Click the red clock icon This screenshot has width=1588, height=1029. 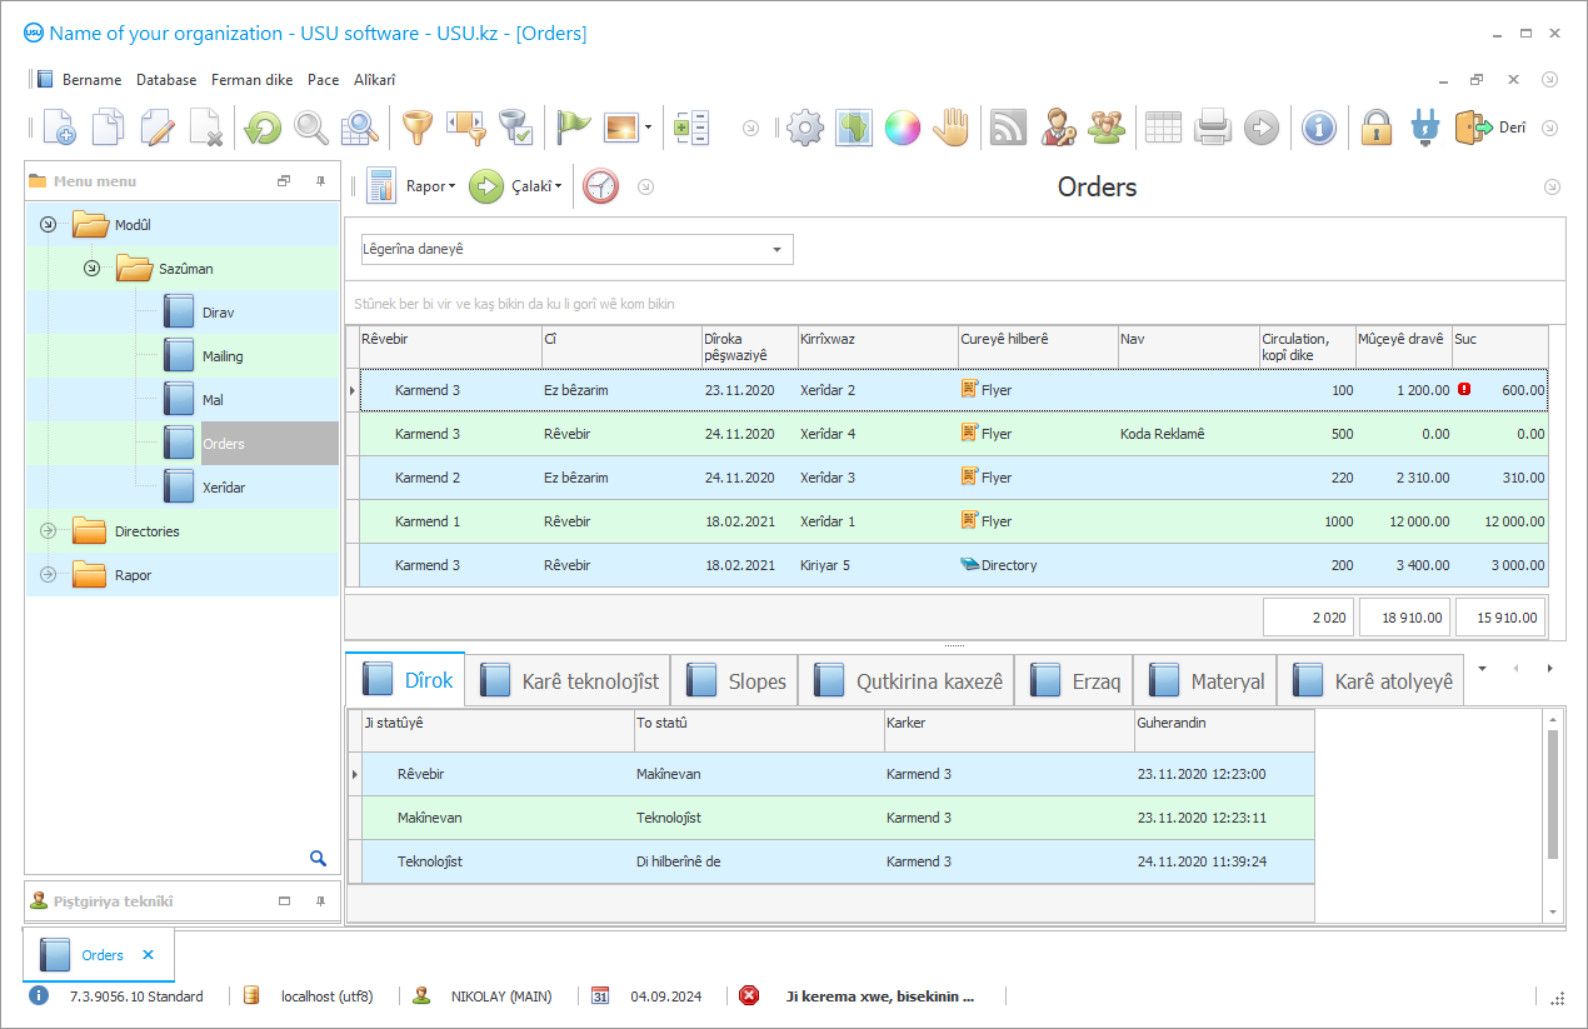coord(600,187)
